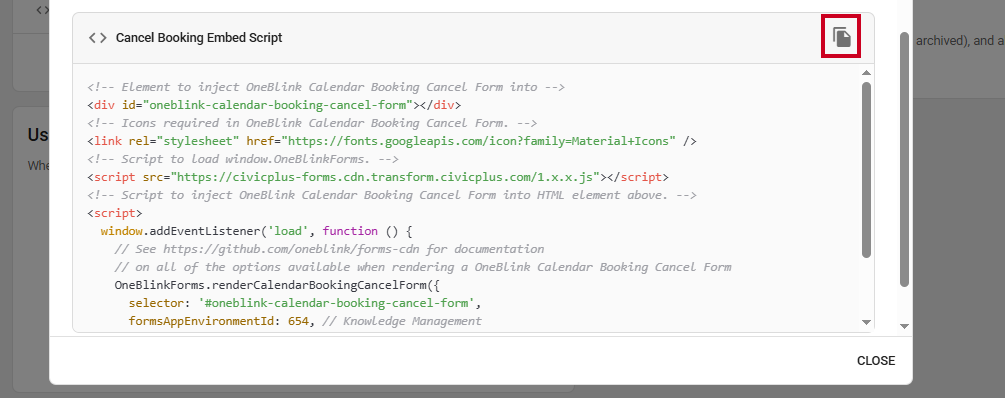Click the code box vertical scrollbar thumb

point(866,170)
